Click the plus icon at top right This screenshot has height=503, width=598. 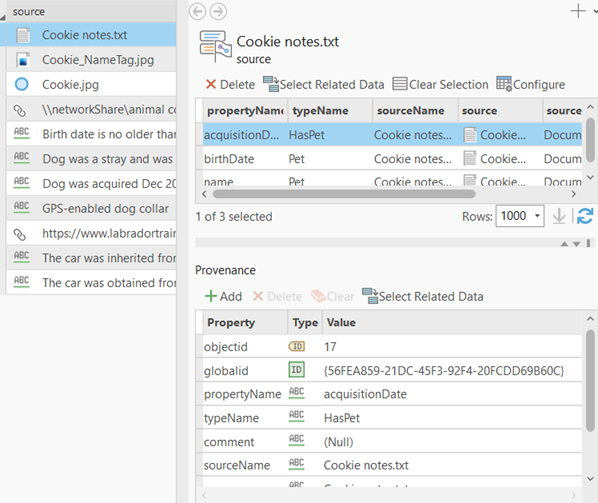pyautogui.click(x=578, y=11)
